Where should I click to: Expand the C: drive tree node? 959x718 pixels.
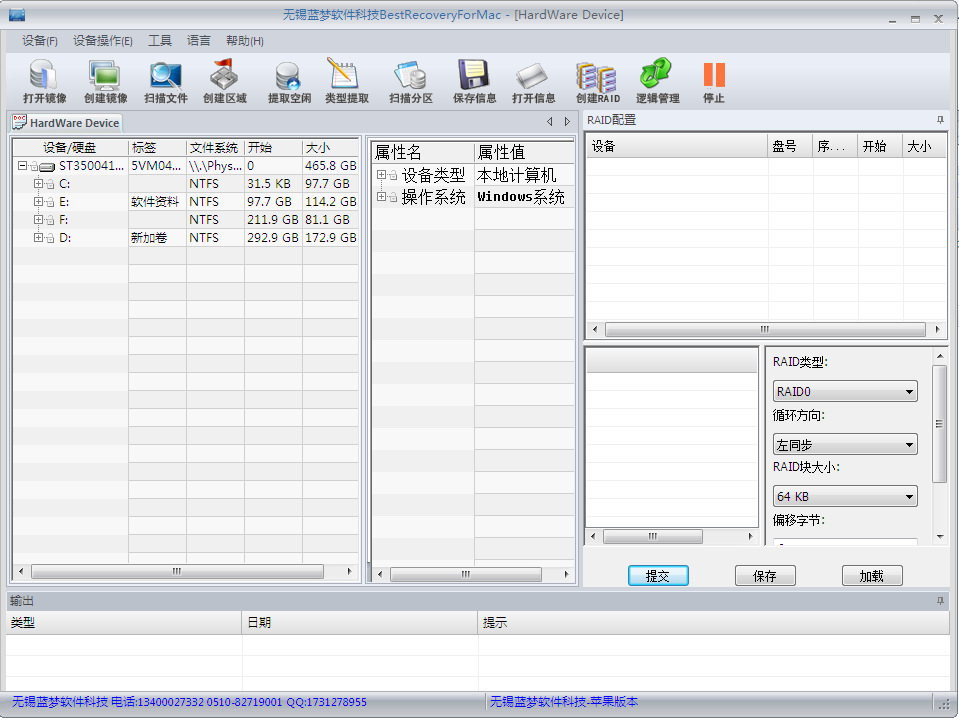tap(38, 184)
